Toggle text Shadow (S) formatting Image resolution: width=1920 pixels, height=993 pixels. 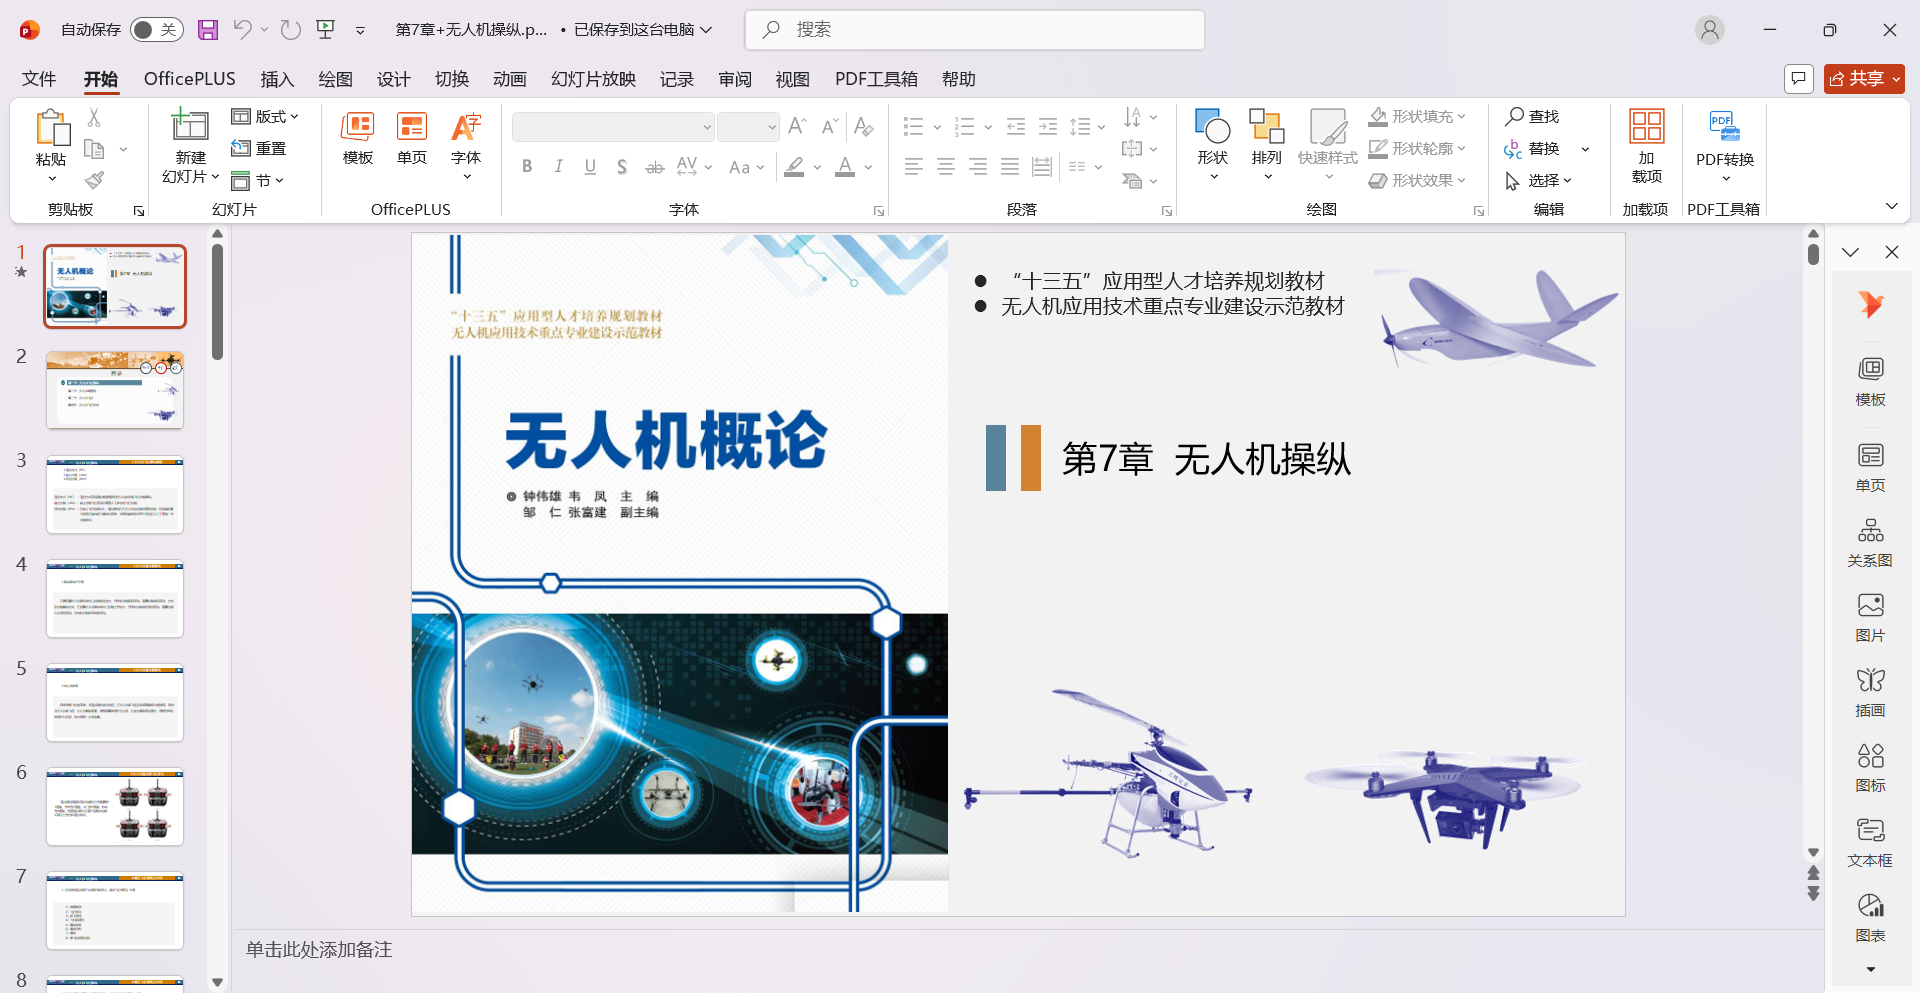tap(622, 167)
